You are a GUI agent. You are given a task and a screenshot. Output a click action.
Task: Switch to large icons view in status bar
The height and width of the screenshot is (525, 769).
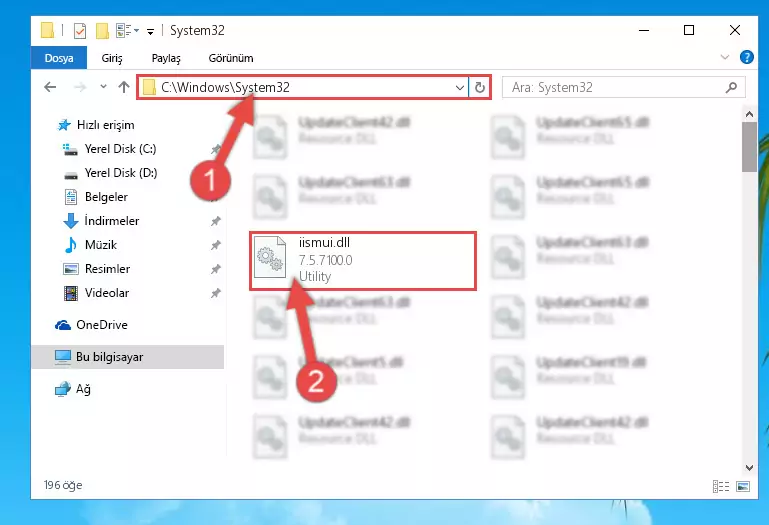(743, 486)
